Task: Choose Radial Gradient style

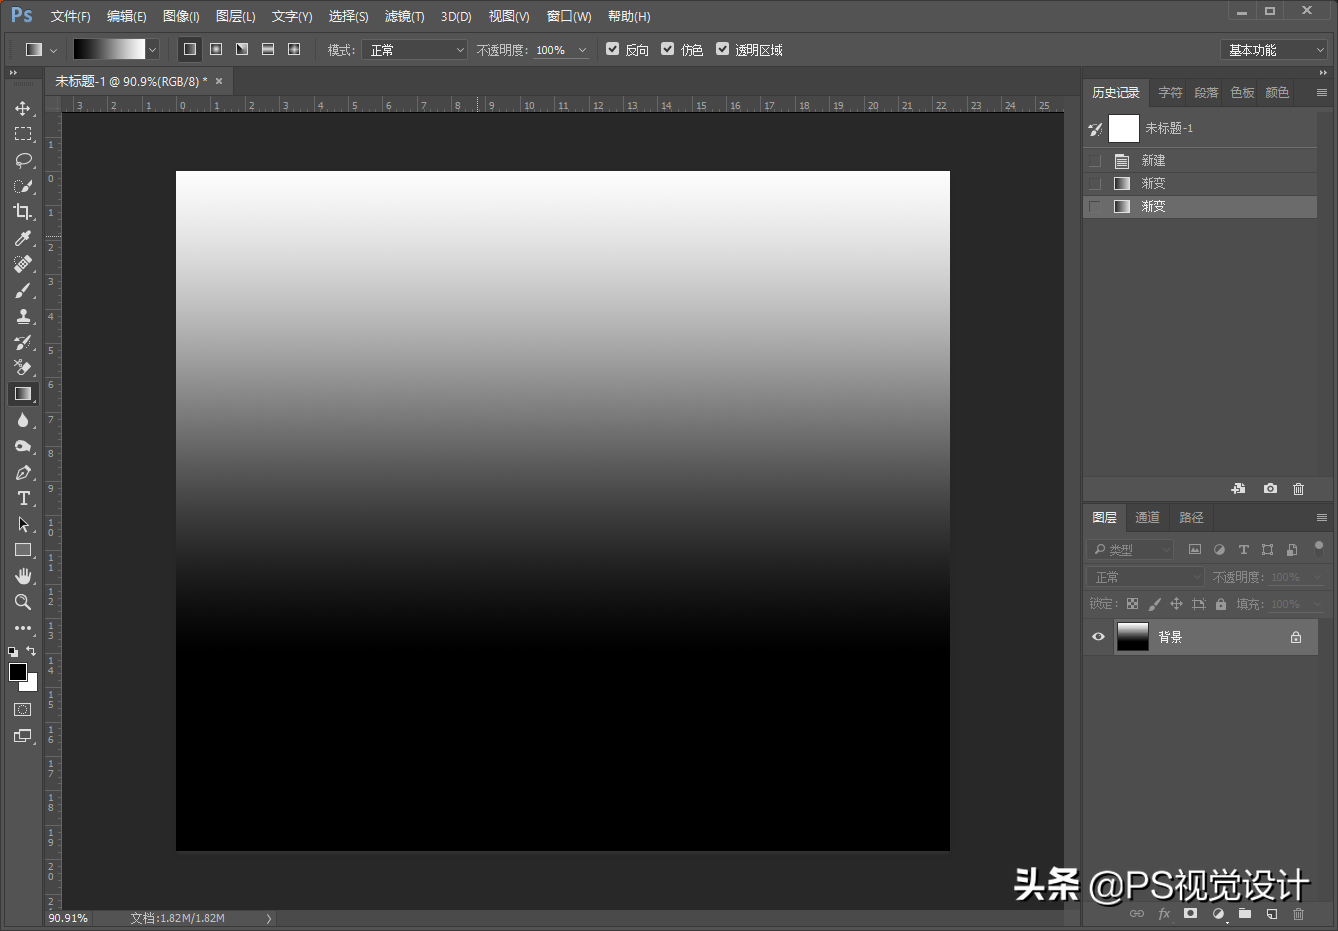Action: (x=216, y=49)
